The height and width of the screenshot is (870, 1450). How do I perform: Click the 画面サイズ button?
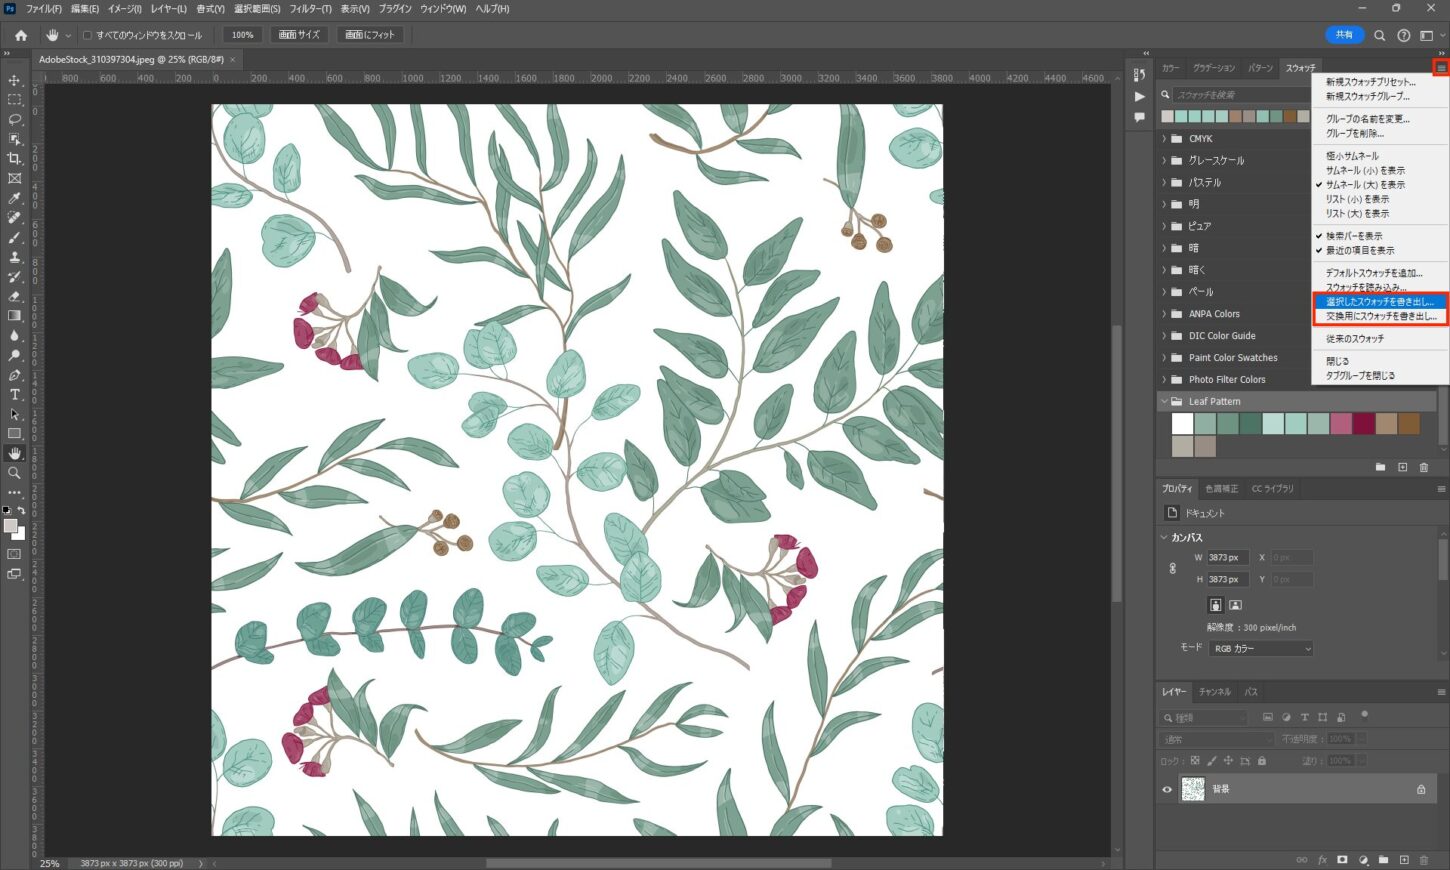(x=299, y=35)
